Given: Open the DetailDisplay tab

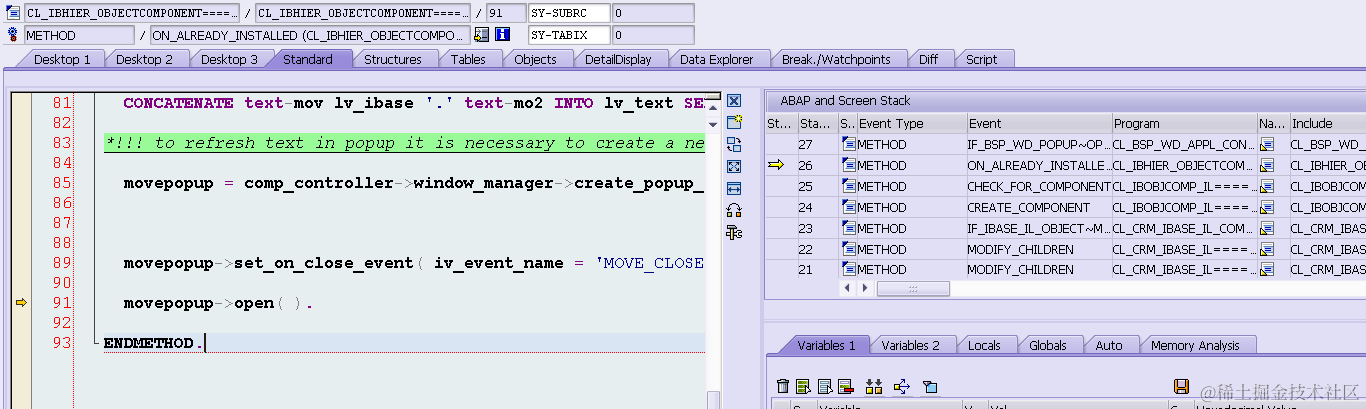Looking at the screenshot, I should point(618,59).
